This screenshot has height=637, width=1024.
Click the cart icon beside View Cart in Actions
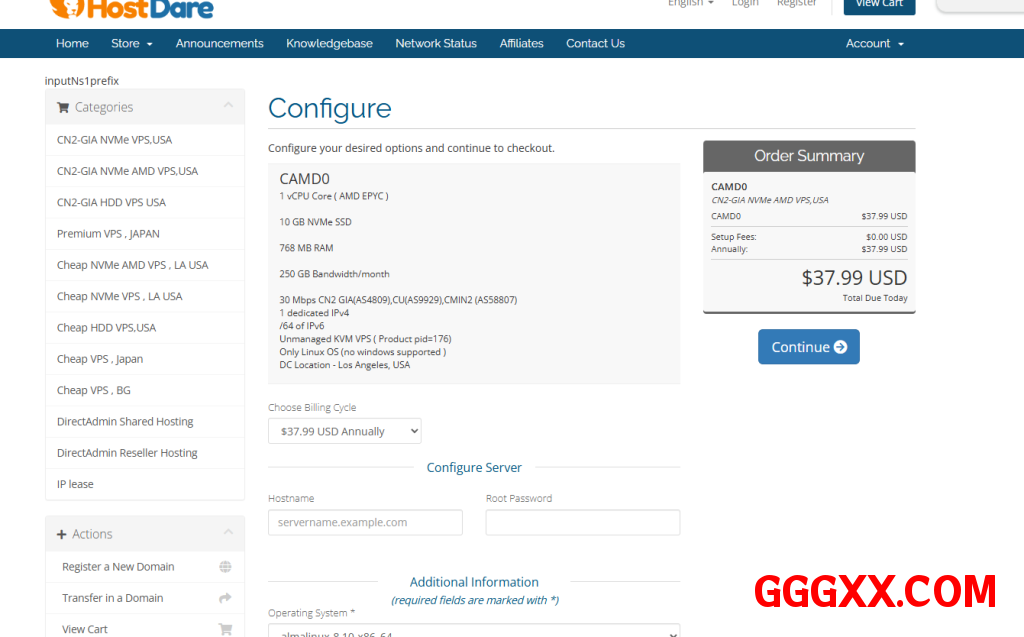click(225, 629)
